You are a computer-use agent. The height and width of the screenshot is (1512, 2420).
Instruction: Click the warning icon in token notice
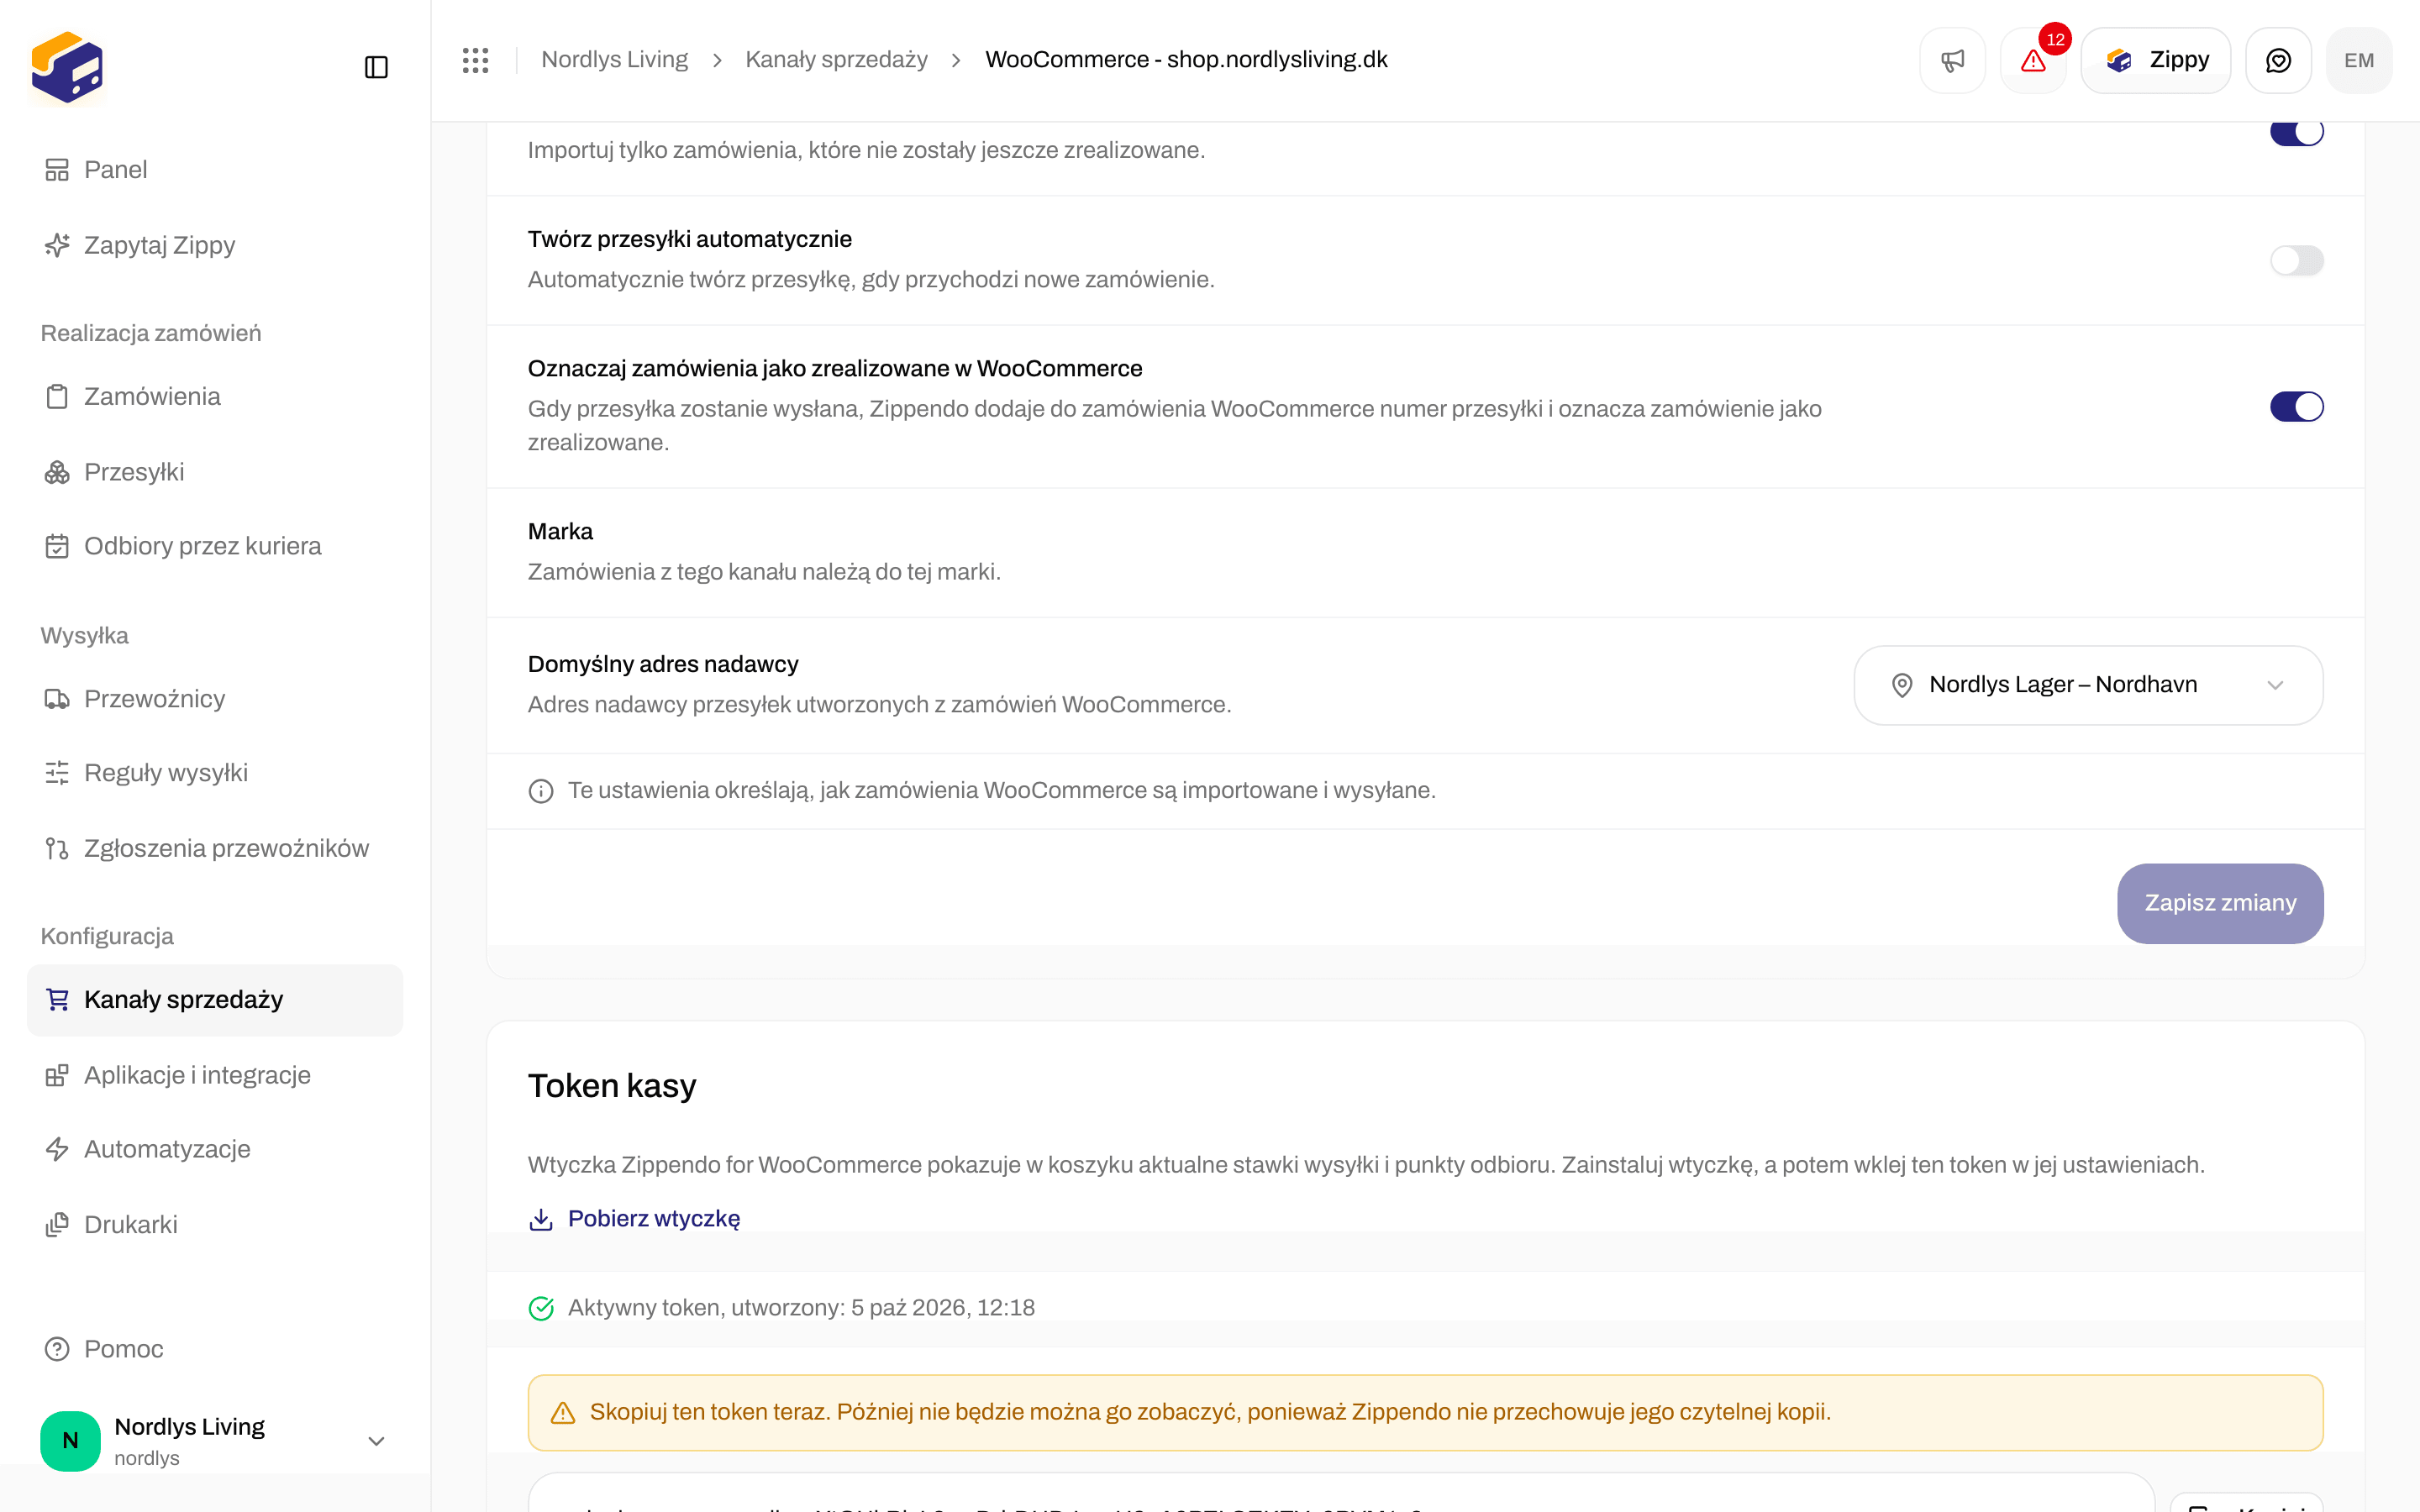(x=563, y=1412)
